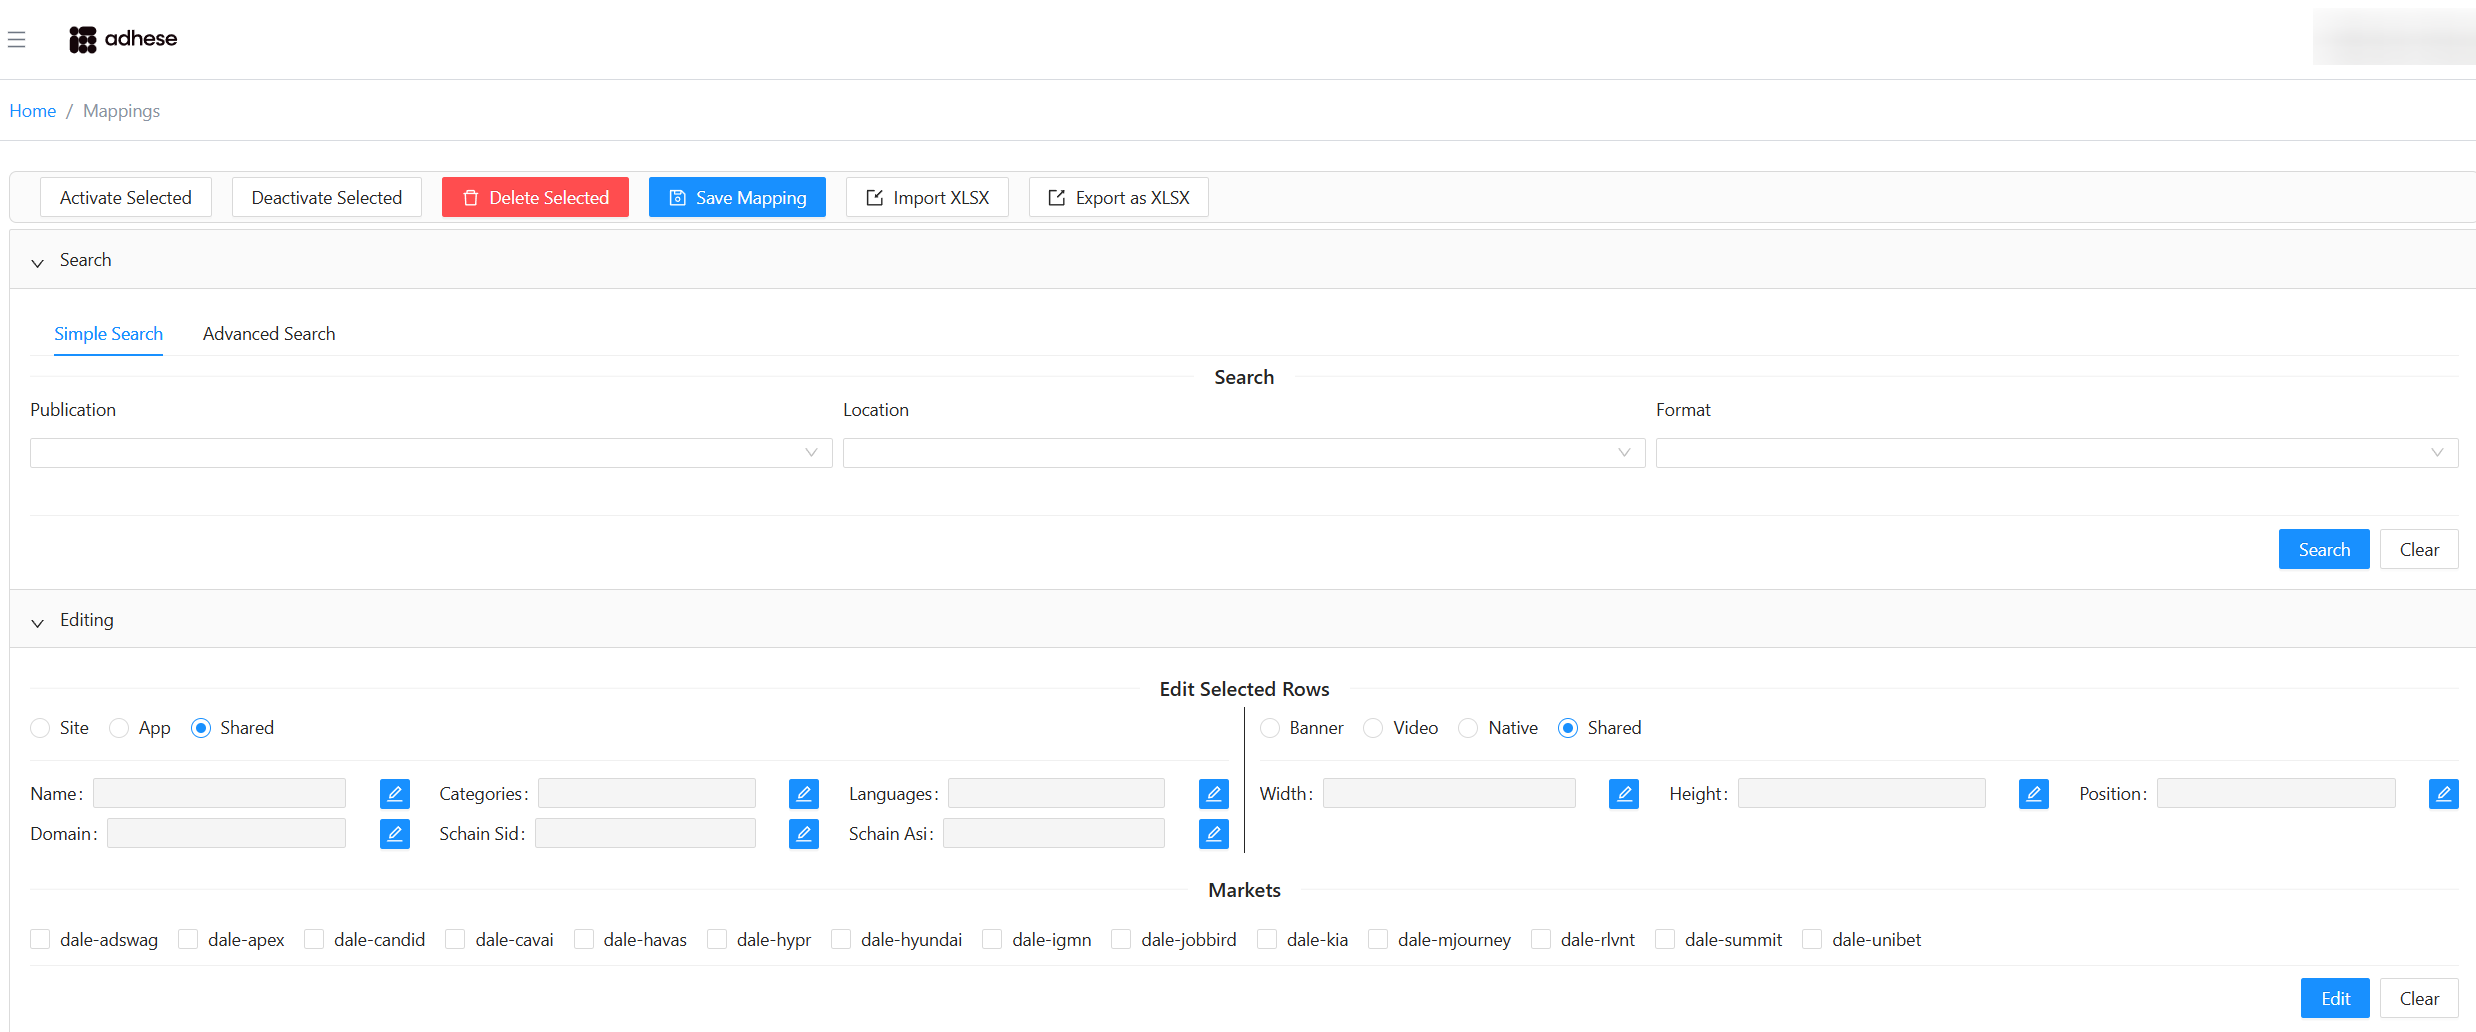Select the Site radio button
The image size is (2476, 1032).
click(x=40, y=728)
